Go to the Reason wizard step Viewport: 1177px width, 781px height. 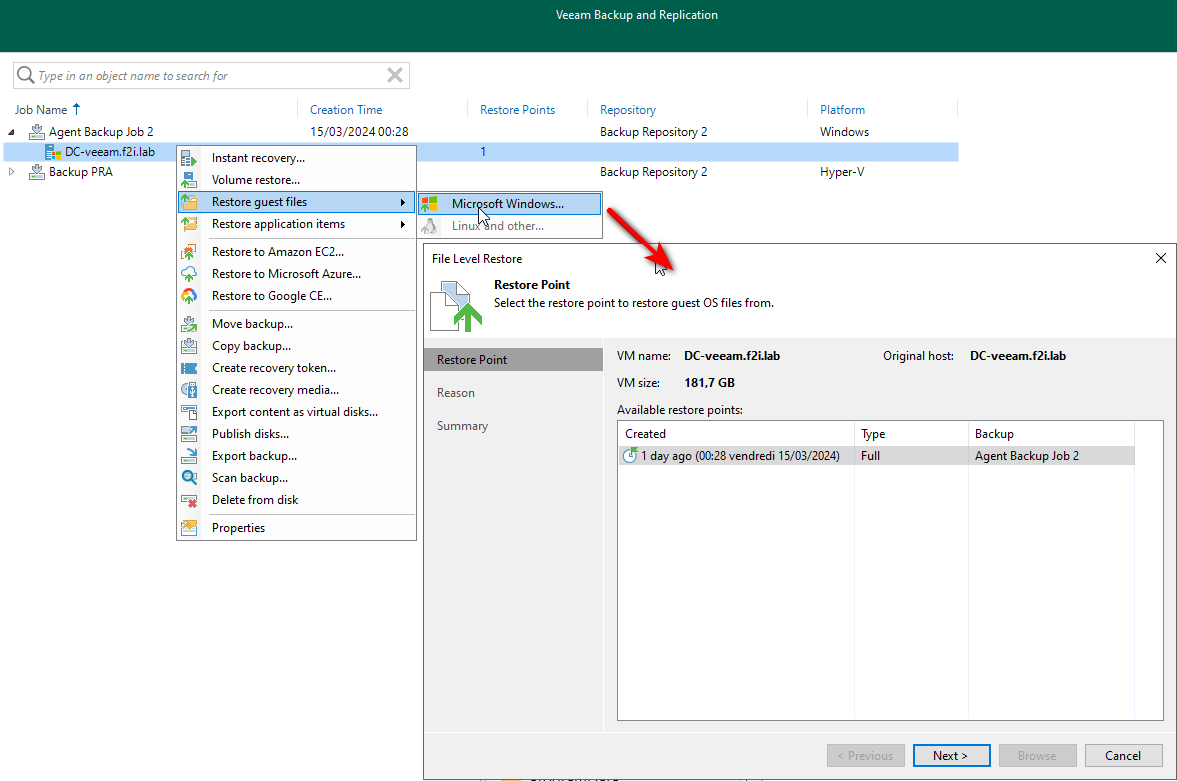456,393
